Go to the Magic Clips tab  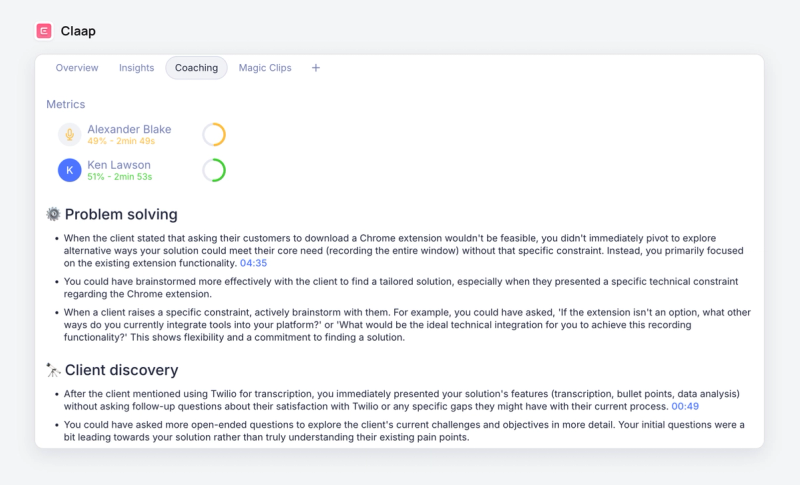tap(265, 68)
